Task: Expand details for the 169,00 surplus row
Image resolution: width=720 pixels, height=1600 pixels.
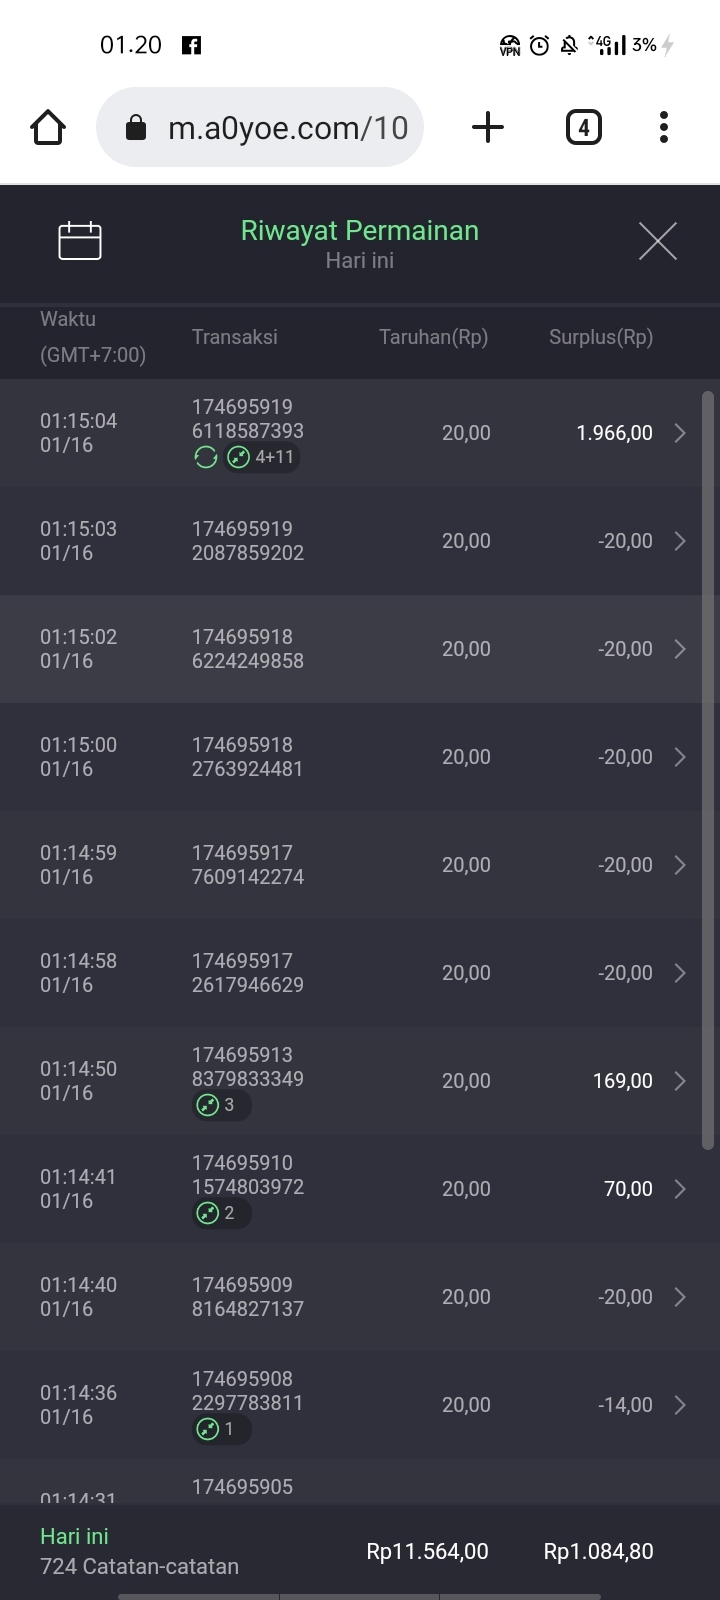Action: pos(680,1081)
